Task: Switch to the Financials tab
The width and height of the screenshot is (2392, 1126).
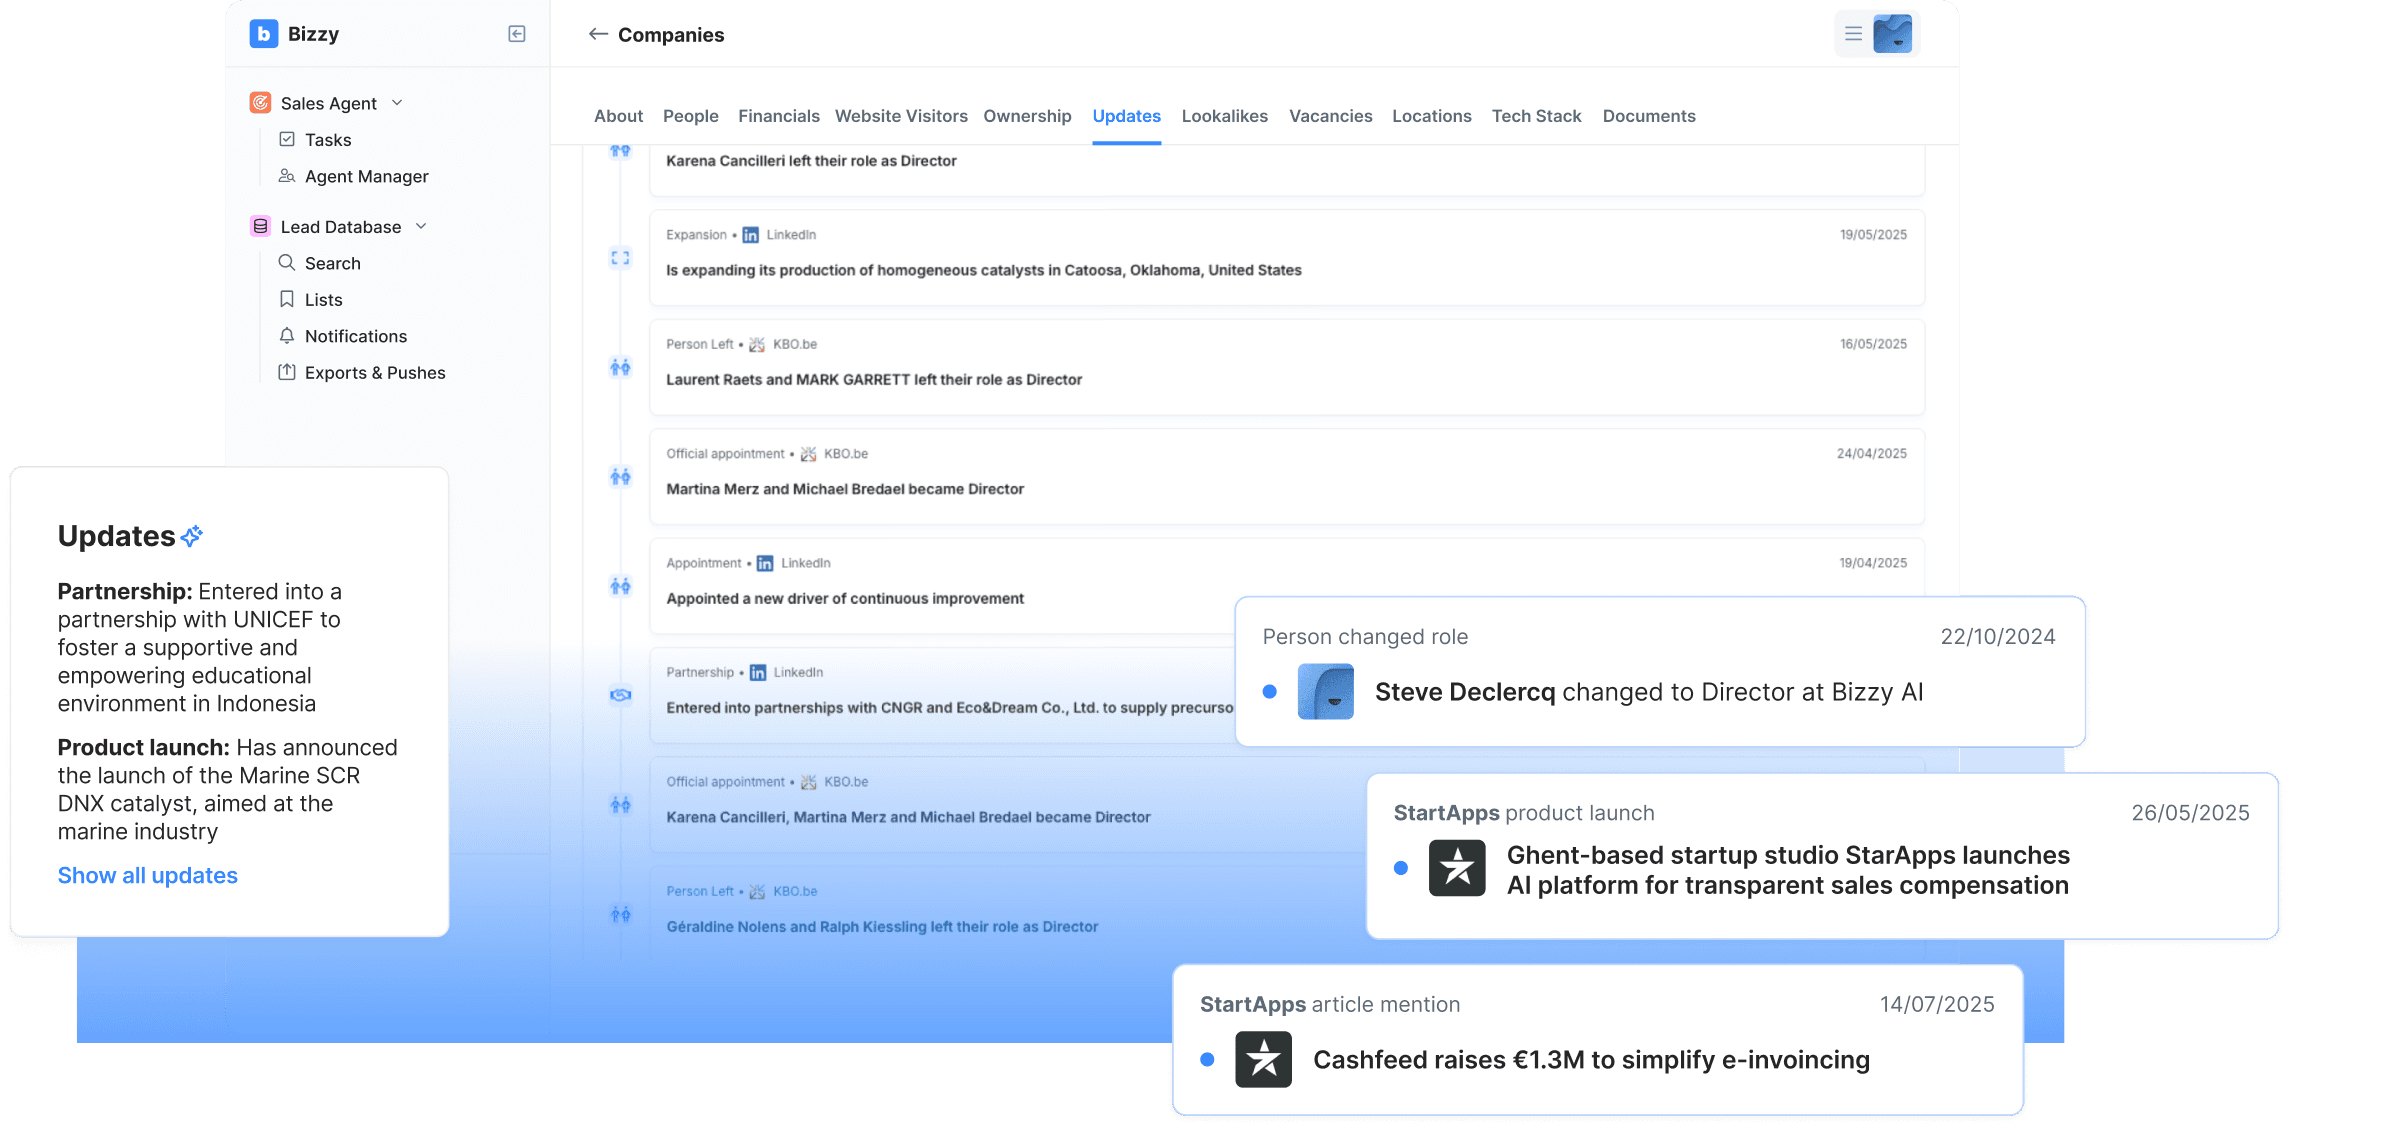Action: 778,116
